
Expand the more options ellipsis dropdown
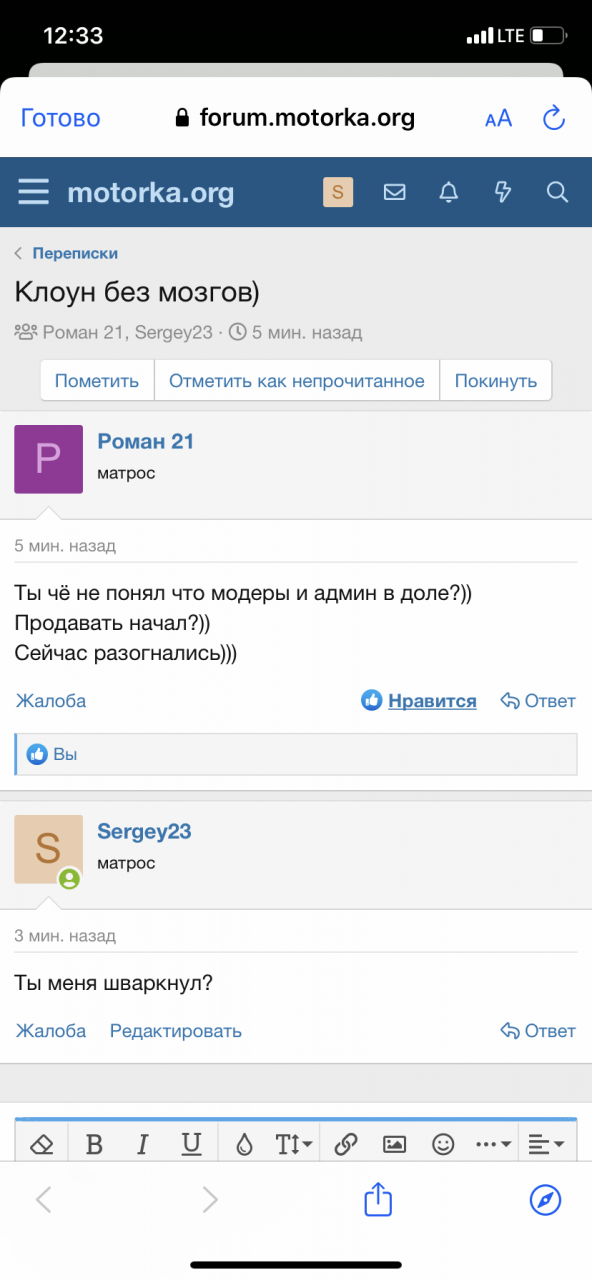click(495, 1144)
